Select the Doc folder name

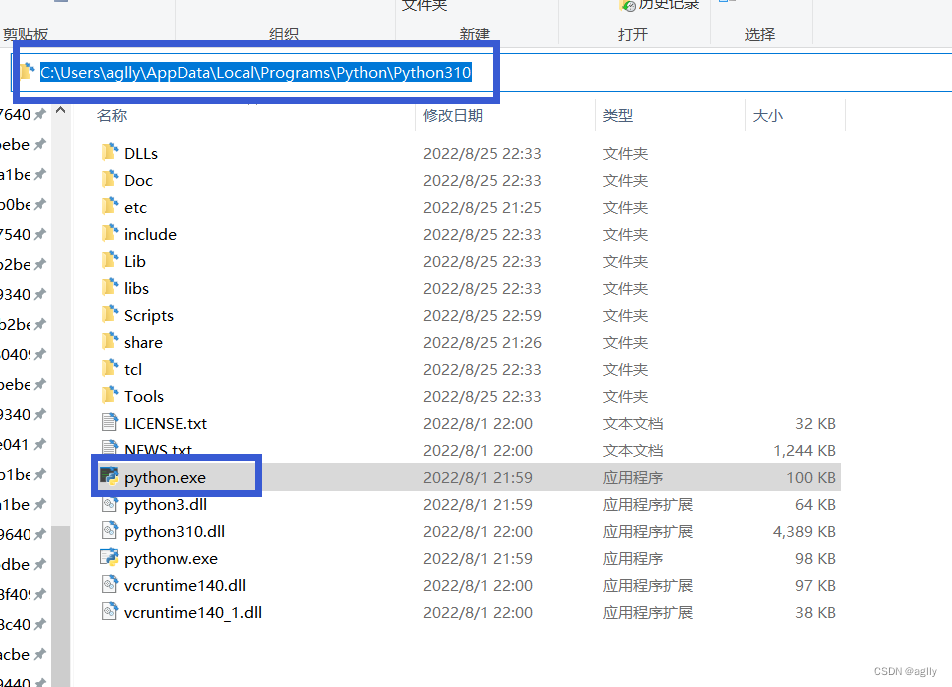(x=138, y=180)
